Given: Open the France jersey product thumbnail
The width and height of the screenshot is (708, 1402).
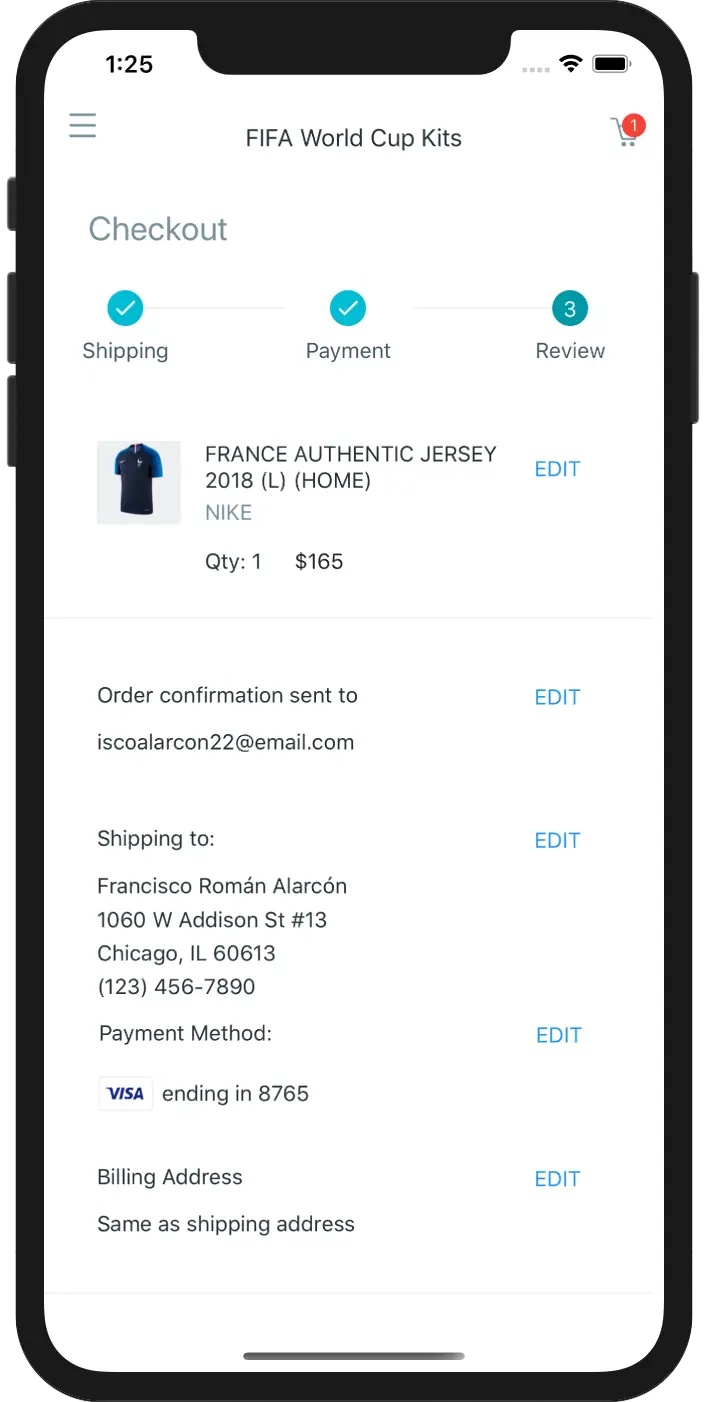Looking at the screenshot, I should pos(139,482).
